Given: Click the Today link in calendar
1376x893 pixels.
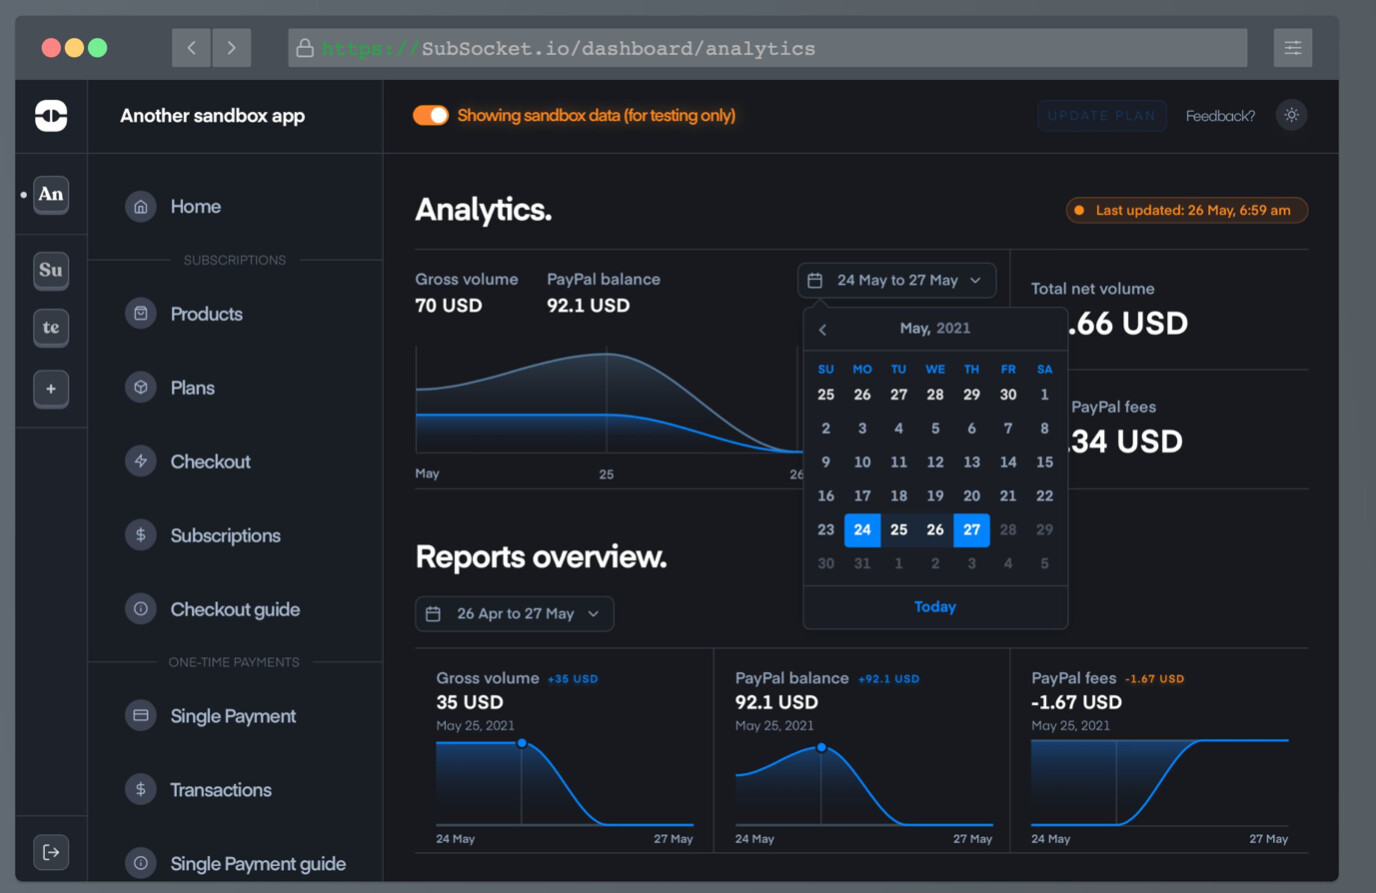Looking at the screenshot, I should 935,607.
